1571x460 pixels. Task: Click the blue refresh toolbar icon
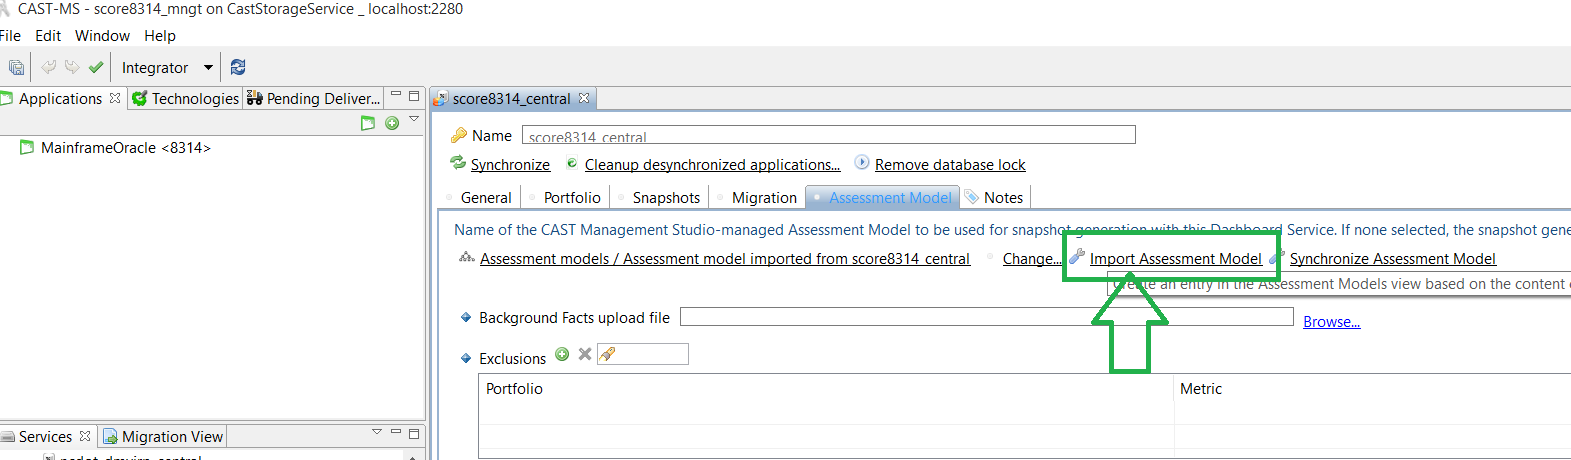tap(238, 67)
